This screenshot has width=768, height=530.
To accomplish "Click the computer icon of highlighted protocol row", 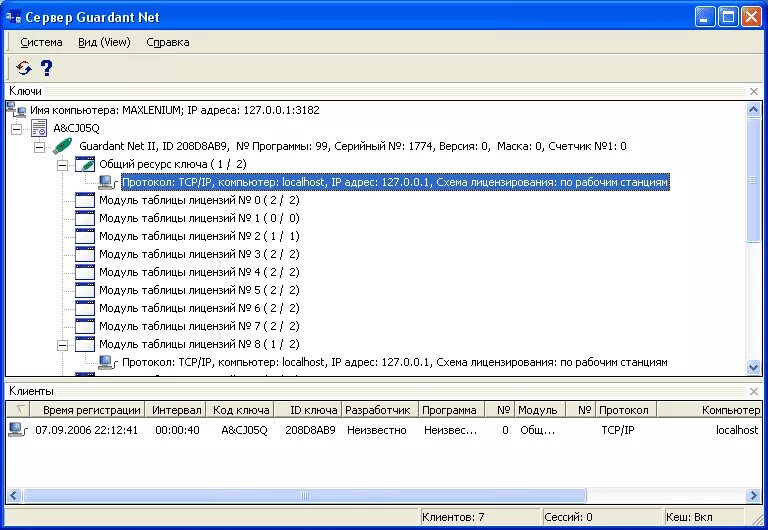I will point(108,182).
